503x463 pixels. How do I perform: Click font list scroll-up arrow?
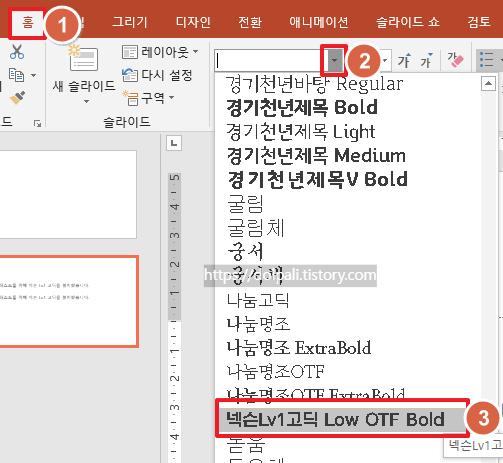tap(488, 83)
